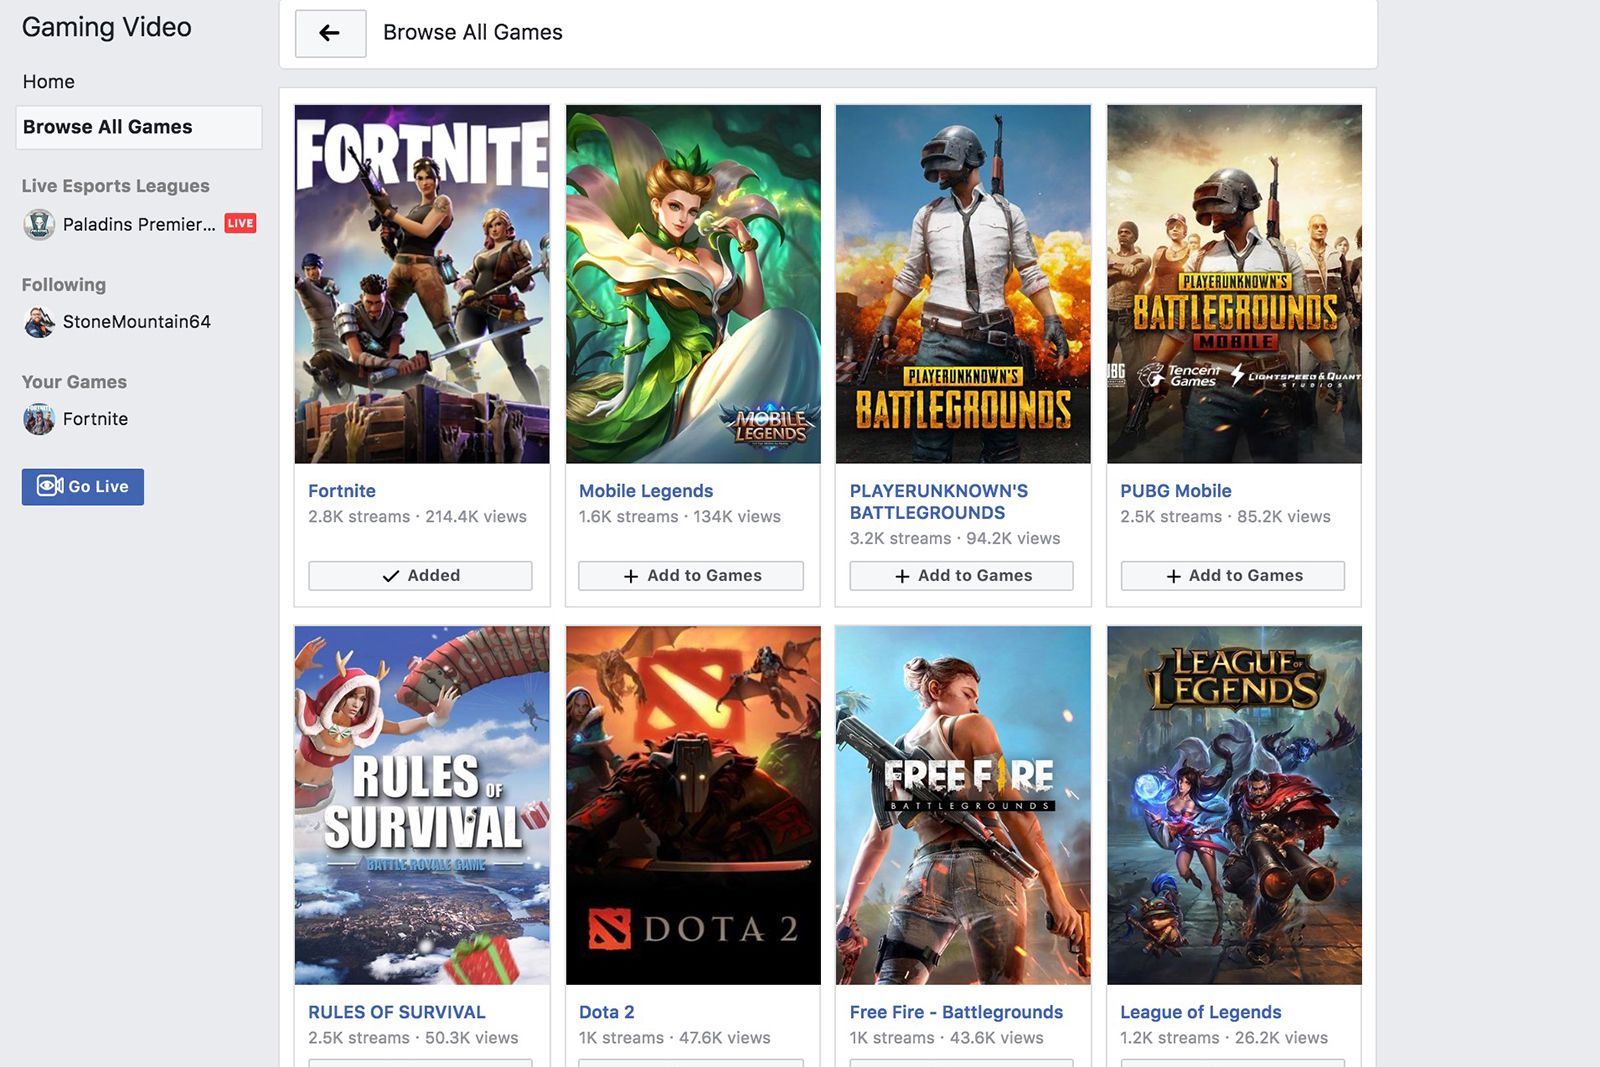
Task: Open the League of Legends link
Action: 1202,1011
